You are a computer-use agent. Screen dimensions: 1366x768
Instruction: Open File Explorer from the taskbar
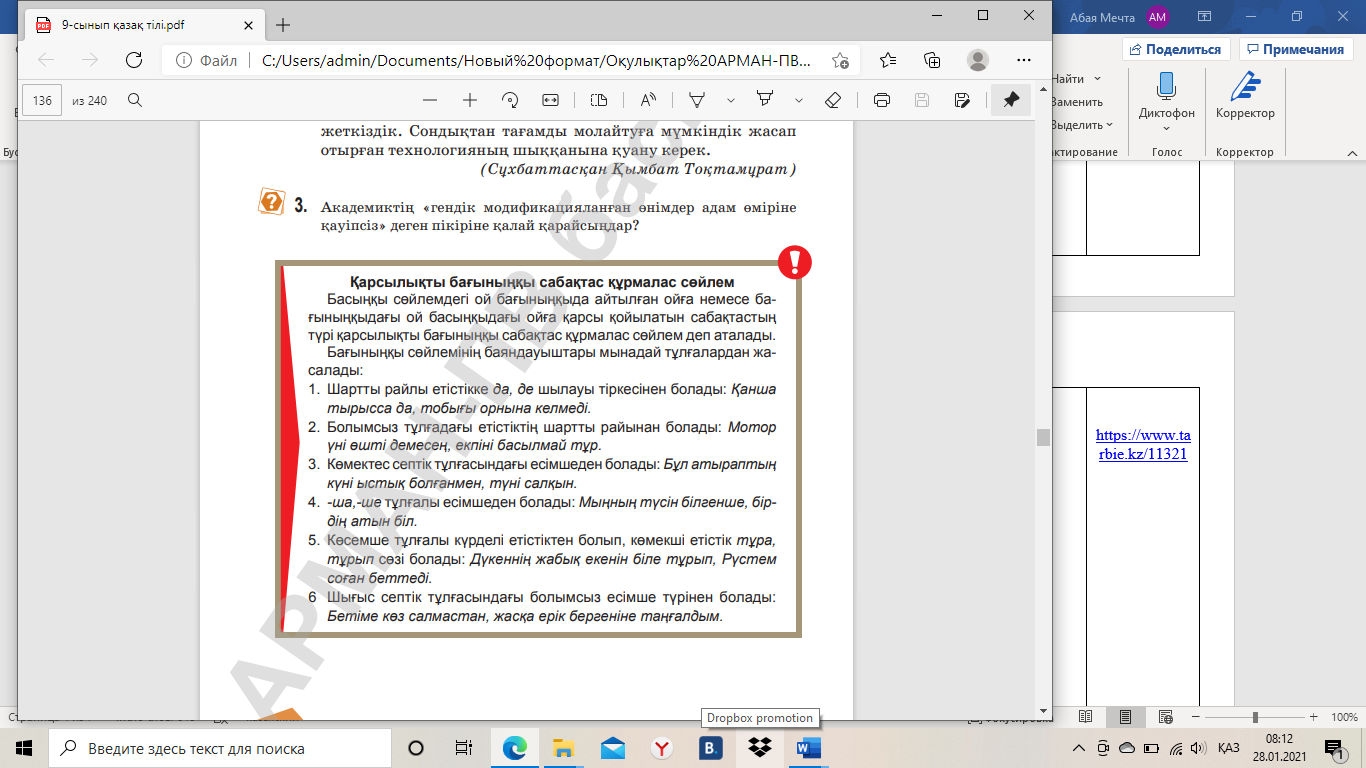564,748
